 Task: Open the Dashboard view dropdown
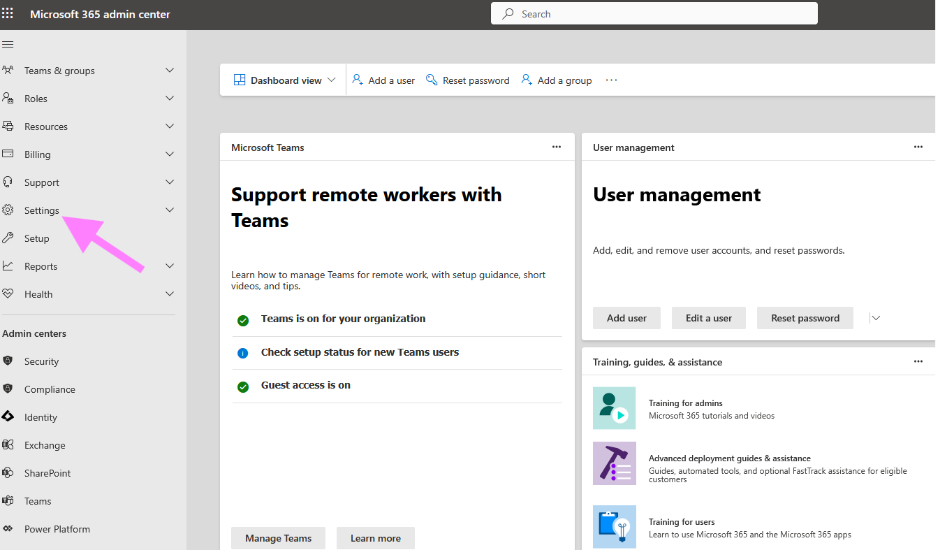[285, 80]
